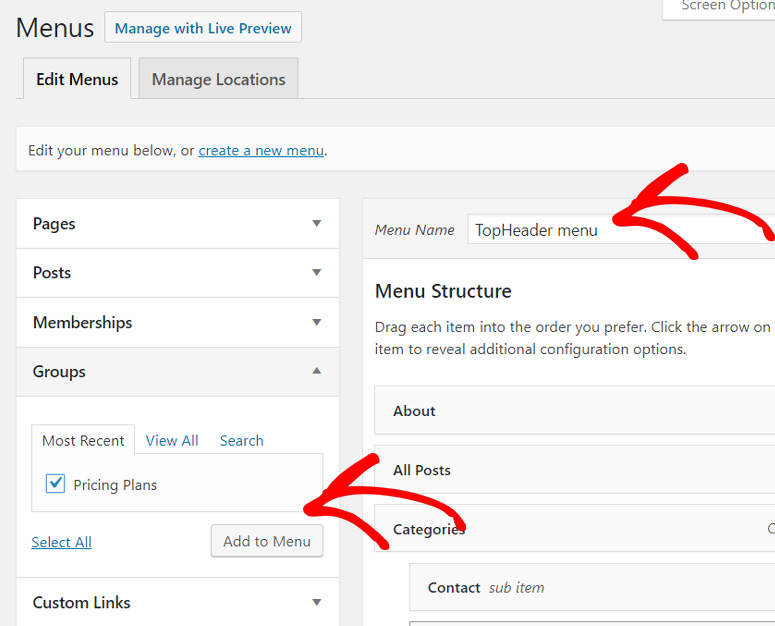Screen dimensions: 775x626
Task: Expand the Pages panel arrow
Action: (316, 224)
